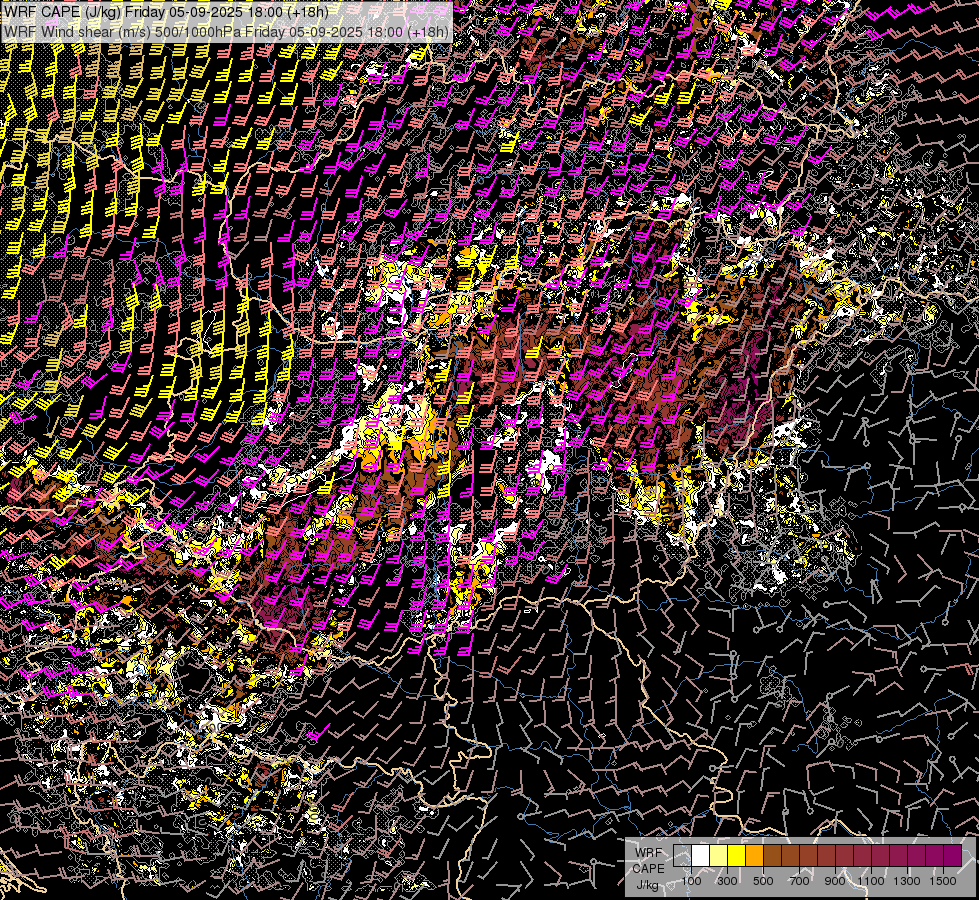Click the legend value 900

click(835, 881)
